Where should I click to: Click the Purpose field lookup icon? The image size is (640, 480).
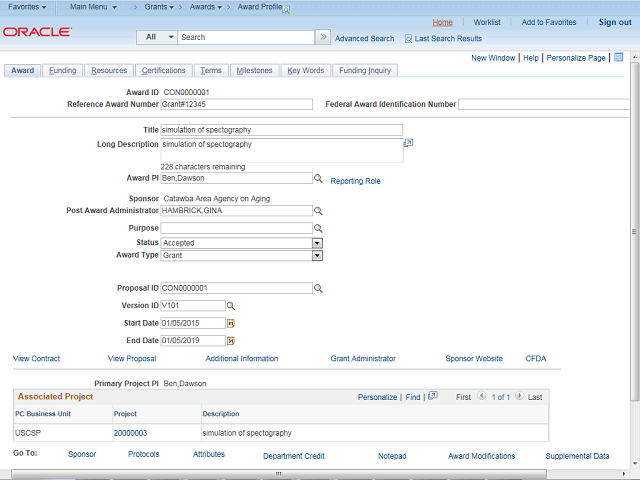click(x=319, y=229)
